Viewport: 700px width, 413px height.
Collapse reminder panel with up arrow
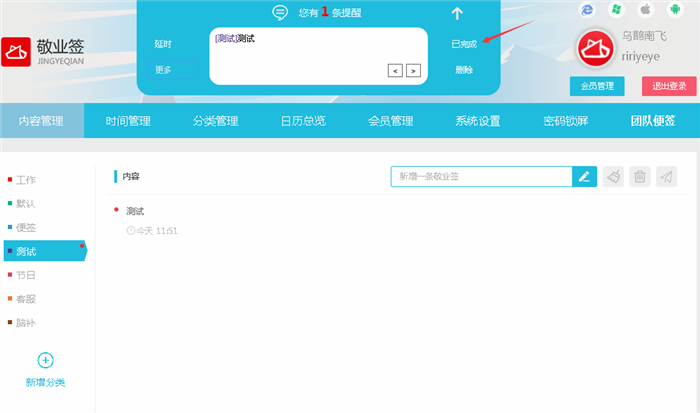click(457, 13)
